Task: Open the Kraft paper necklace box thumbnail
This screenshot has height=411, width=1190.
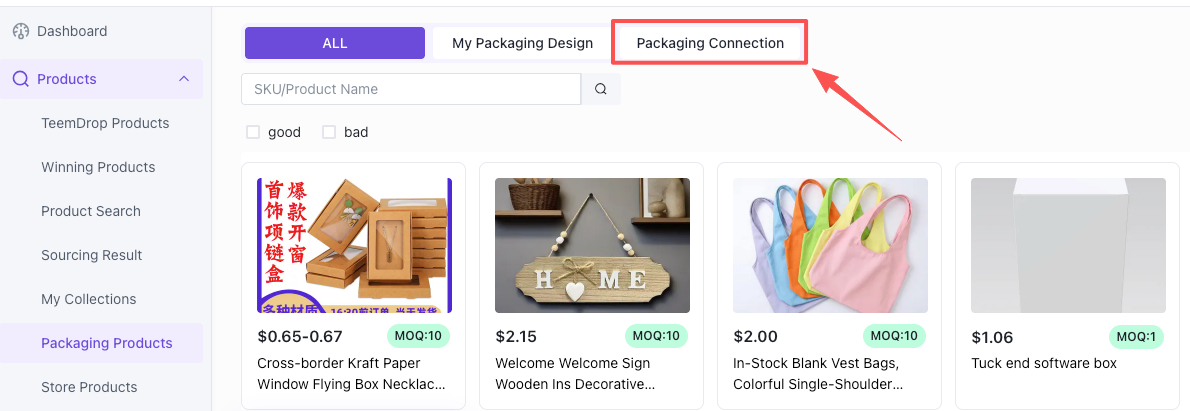Action: 354,246
